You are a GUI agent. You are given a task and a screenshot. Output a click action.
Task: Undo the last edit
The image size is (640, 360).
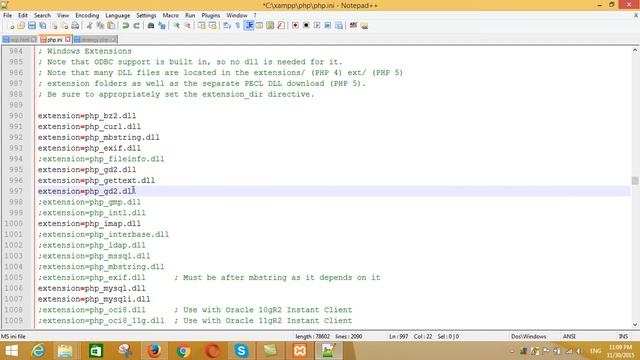tap(125, 26)
